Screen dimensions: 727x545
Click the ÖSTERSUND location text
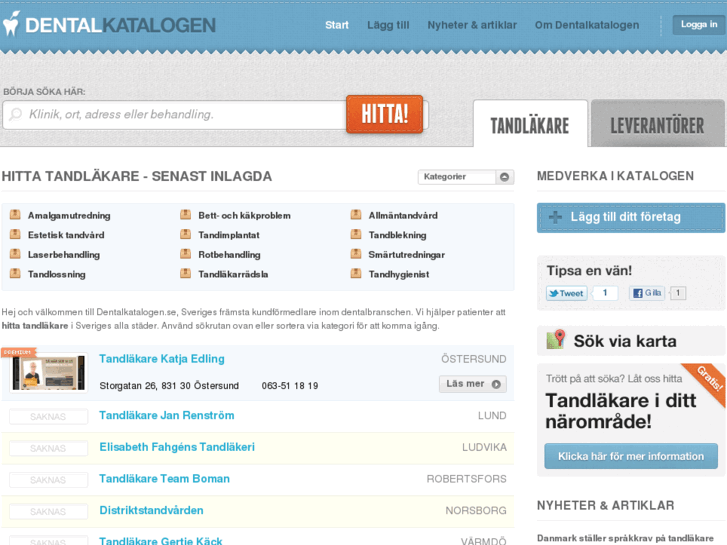(x=474, y=359)
